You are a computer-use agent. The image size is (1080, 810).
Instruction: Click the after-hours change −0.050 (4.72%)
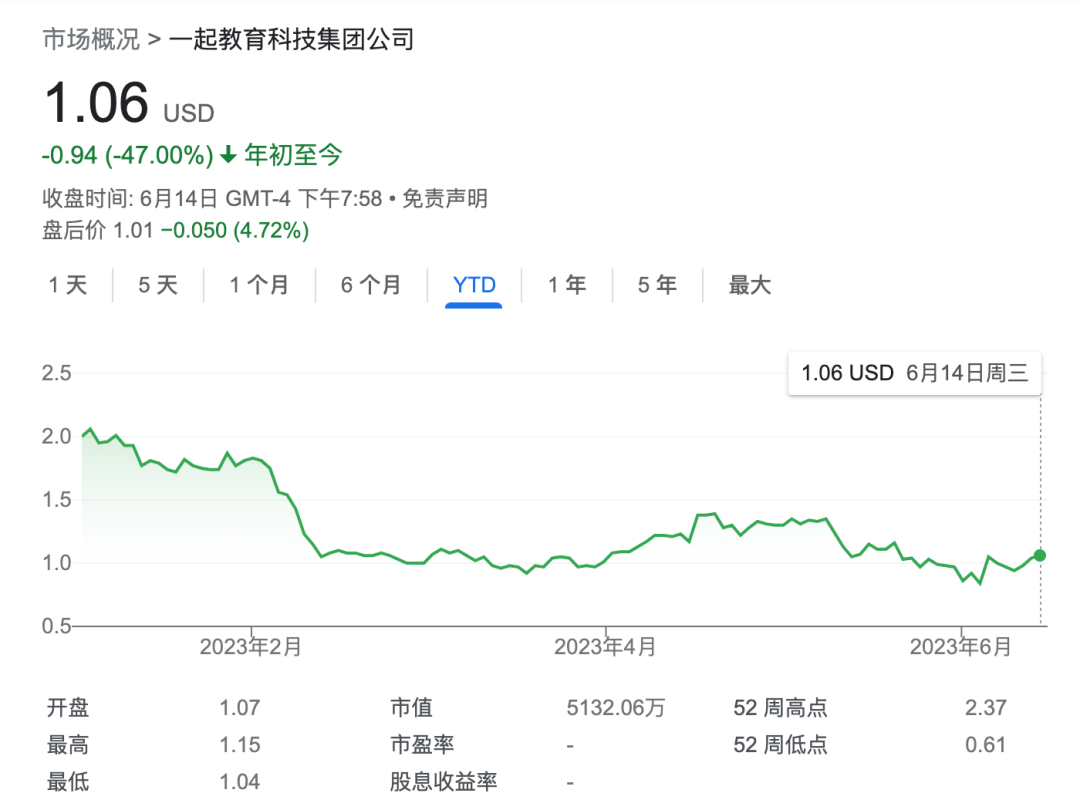point(235,230)
